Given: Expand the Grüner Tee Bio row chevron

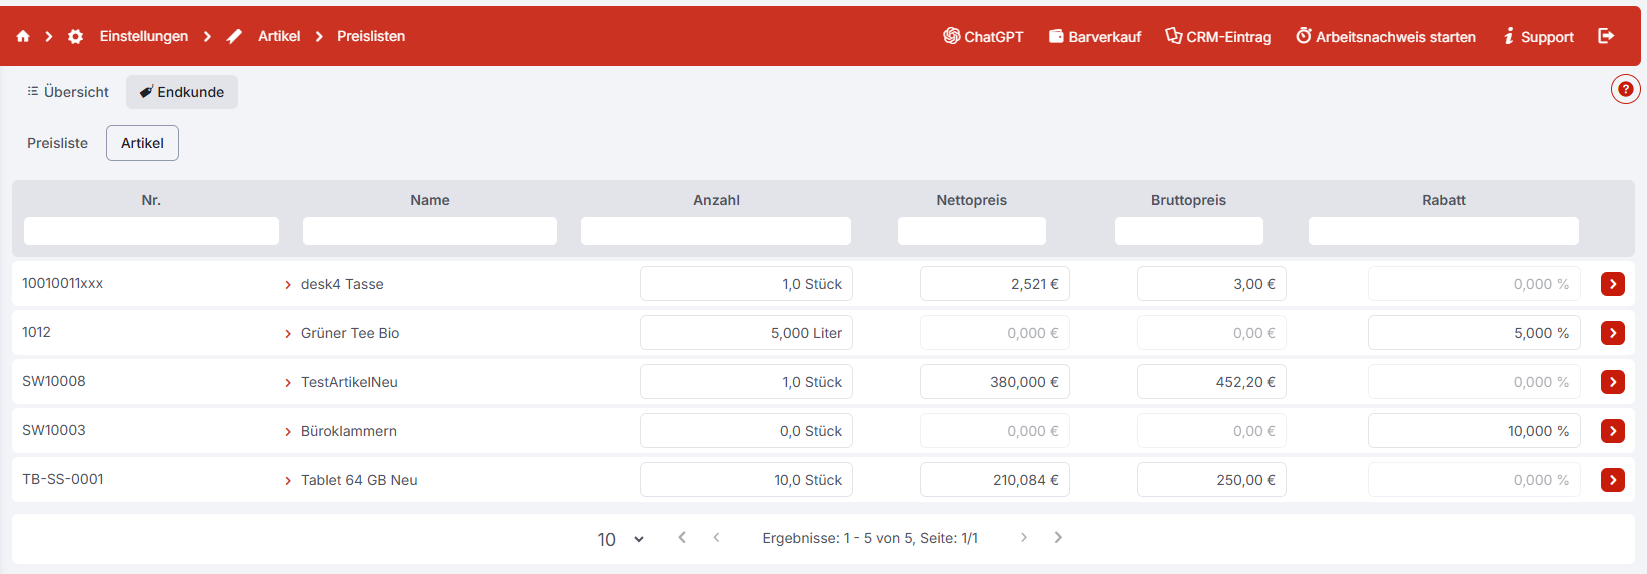Looking at the screenshot, I should point(288,334).
